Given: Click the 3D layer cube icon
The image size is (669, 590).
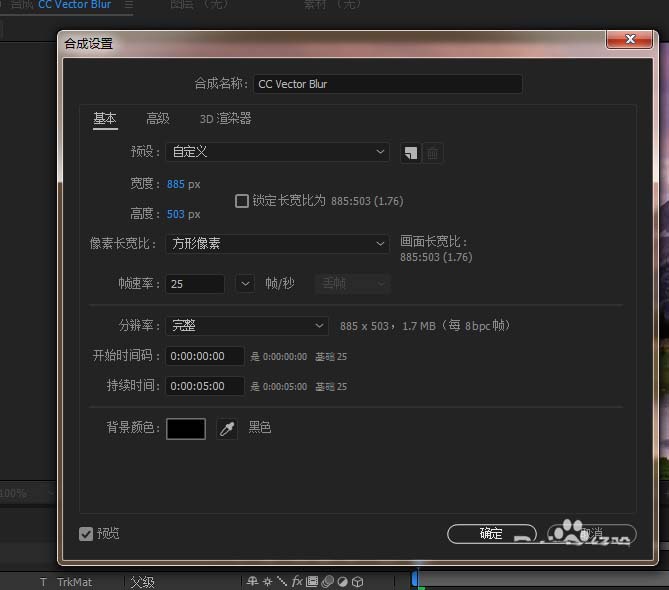Looking at the screenshot, I should point(358,581).
